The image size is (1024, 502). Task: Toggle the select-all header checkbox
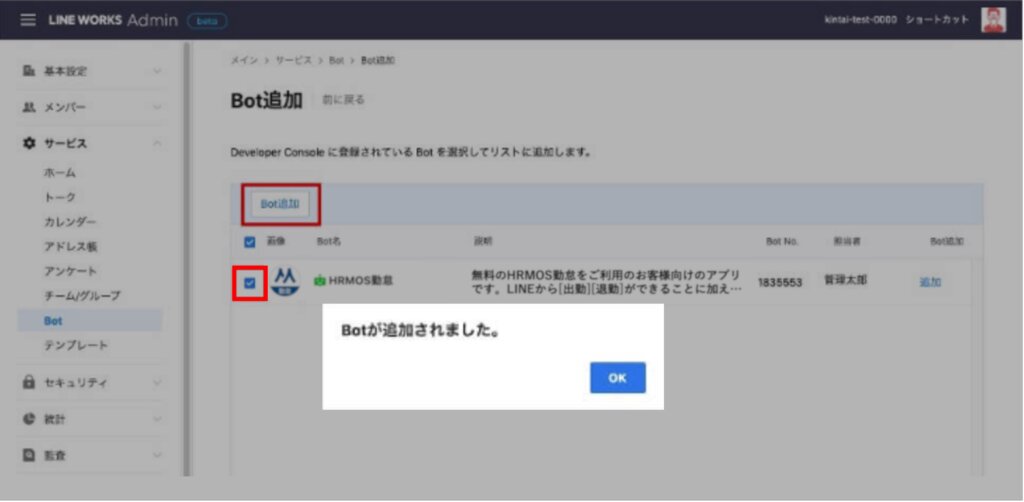(x=250, y=241)
